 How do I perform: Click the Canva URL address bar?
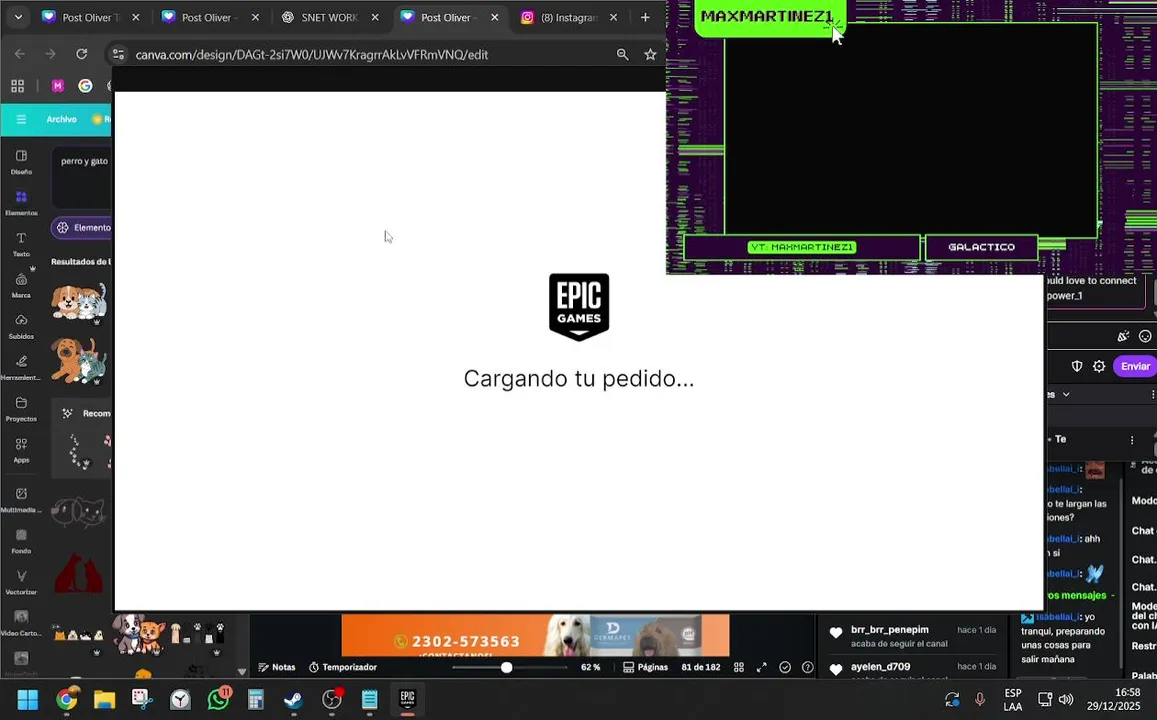311,55
